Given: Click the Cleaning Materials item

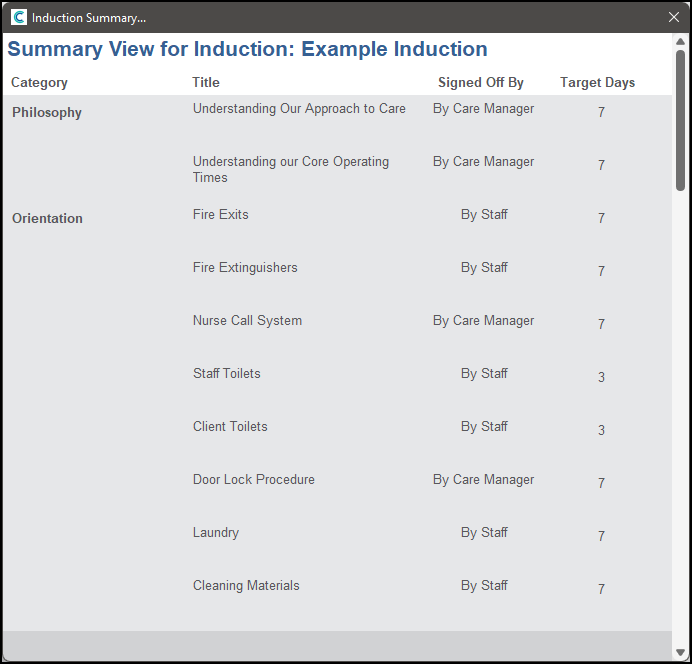Looking at the screenshot, I should (246, 586).
